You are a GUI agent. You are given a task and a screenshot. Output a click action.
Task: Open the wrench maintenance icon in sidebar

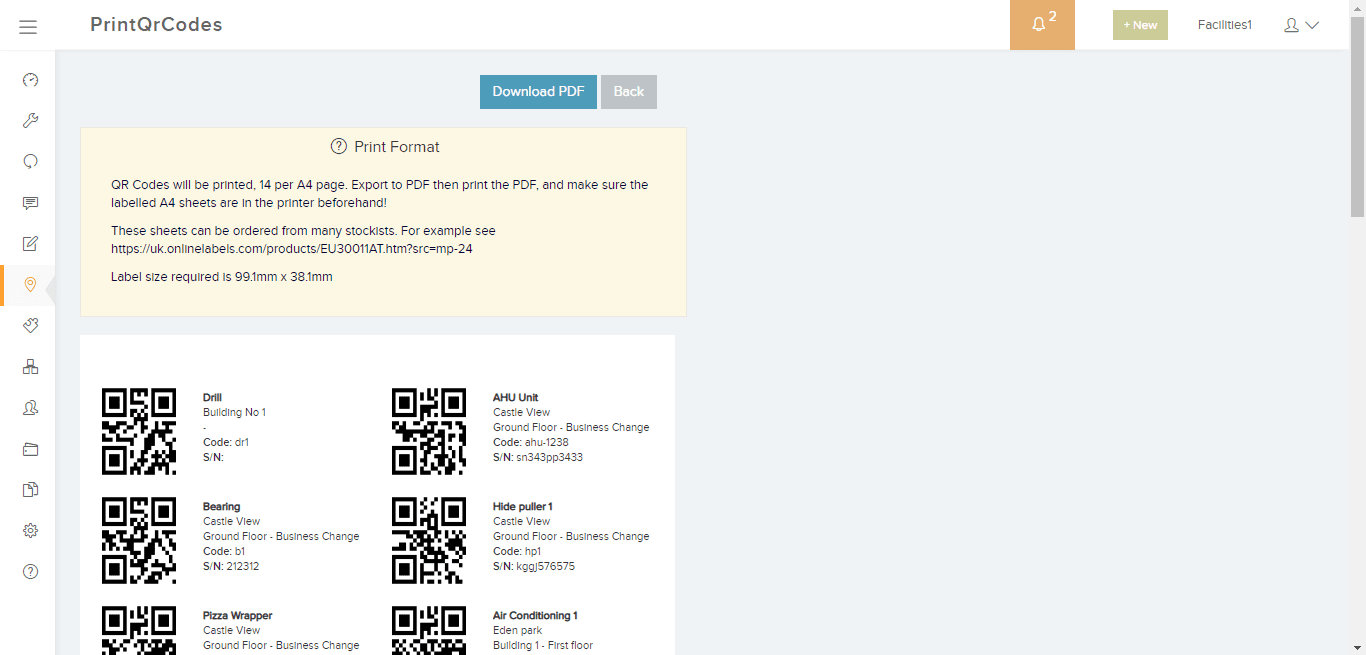pyautogui.click(x=30, y=121)
